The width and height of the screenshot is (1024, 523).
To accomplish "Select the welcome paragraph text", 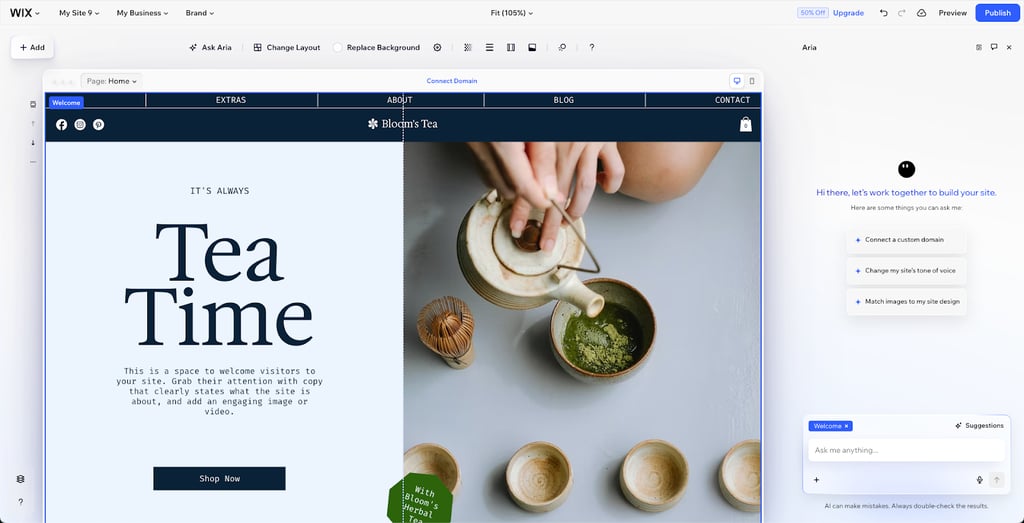I will (x=219, y=391).
